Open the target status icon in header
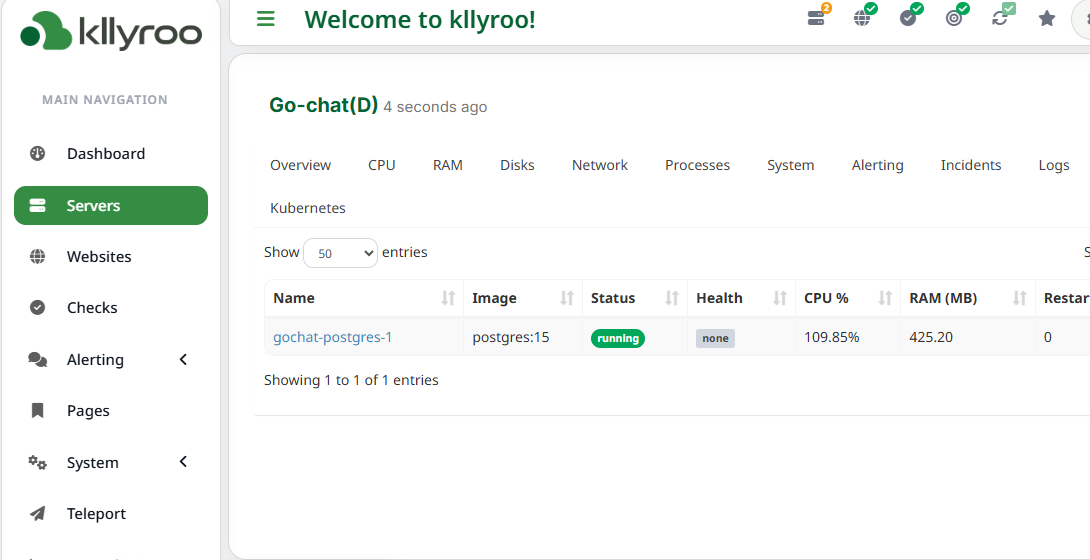Viewport: 1090px width, 560px height. pos(954,19)
